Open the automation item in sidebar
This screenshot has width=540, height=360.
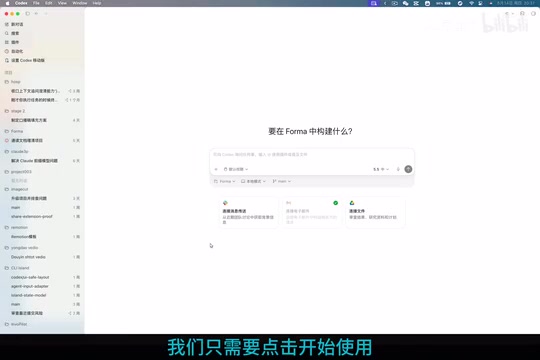[14, 51]
